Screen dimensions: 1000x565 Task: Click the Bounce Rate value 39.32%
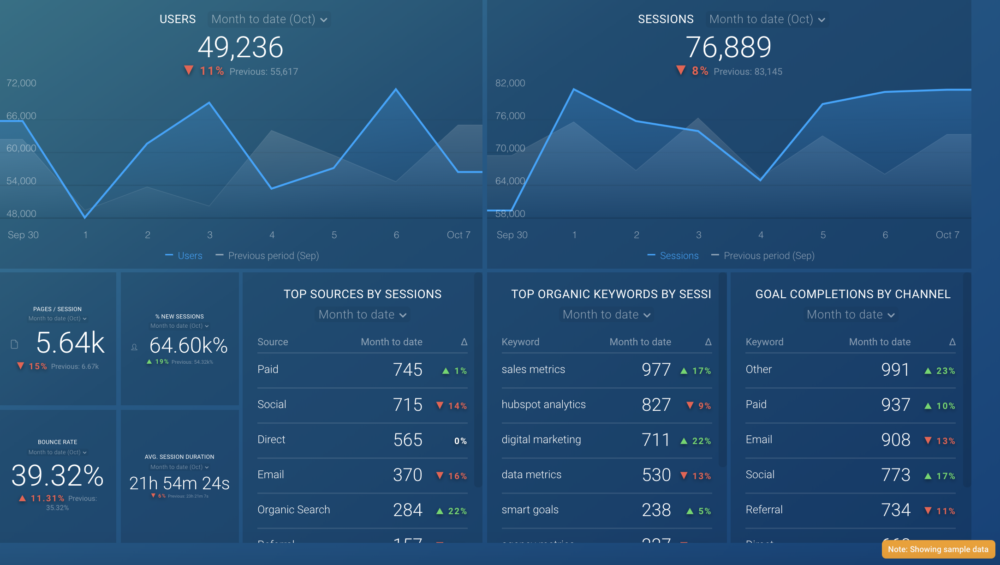58,475
